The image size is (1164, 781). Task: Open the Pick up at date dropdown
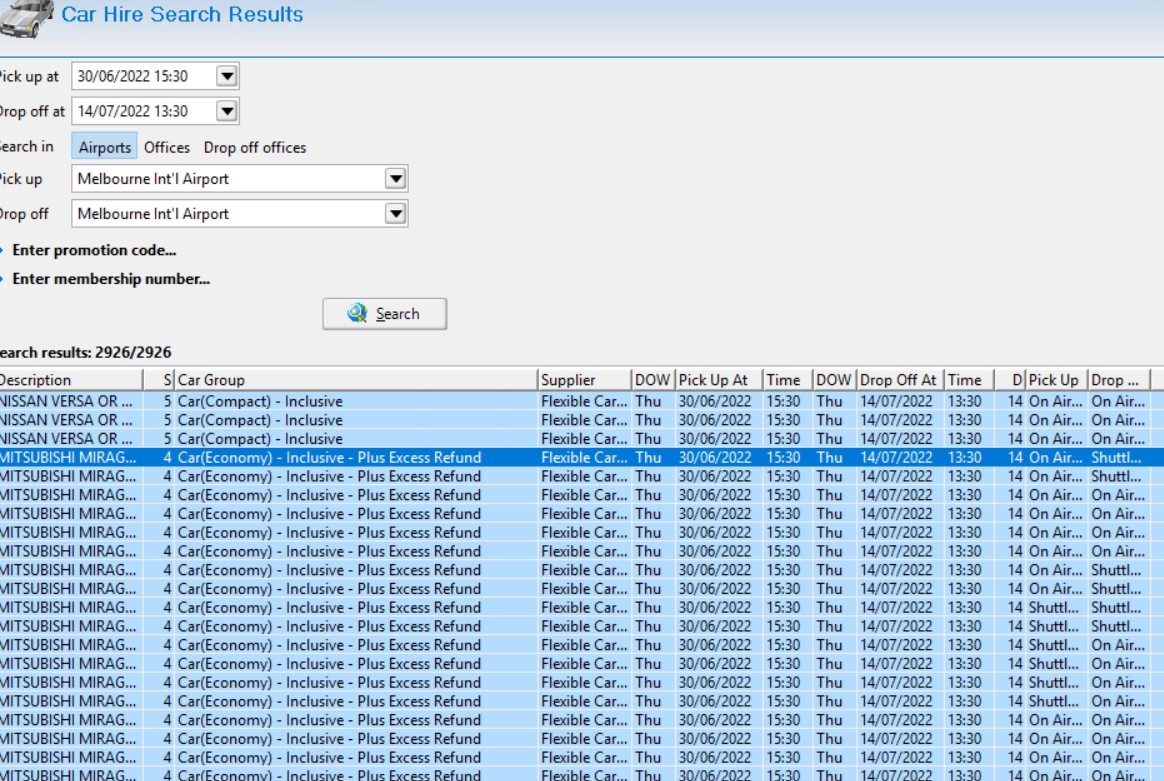[x=227, y=76]
